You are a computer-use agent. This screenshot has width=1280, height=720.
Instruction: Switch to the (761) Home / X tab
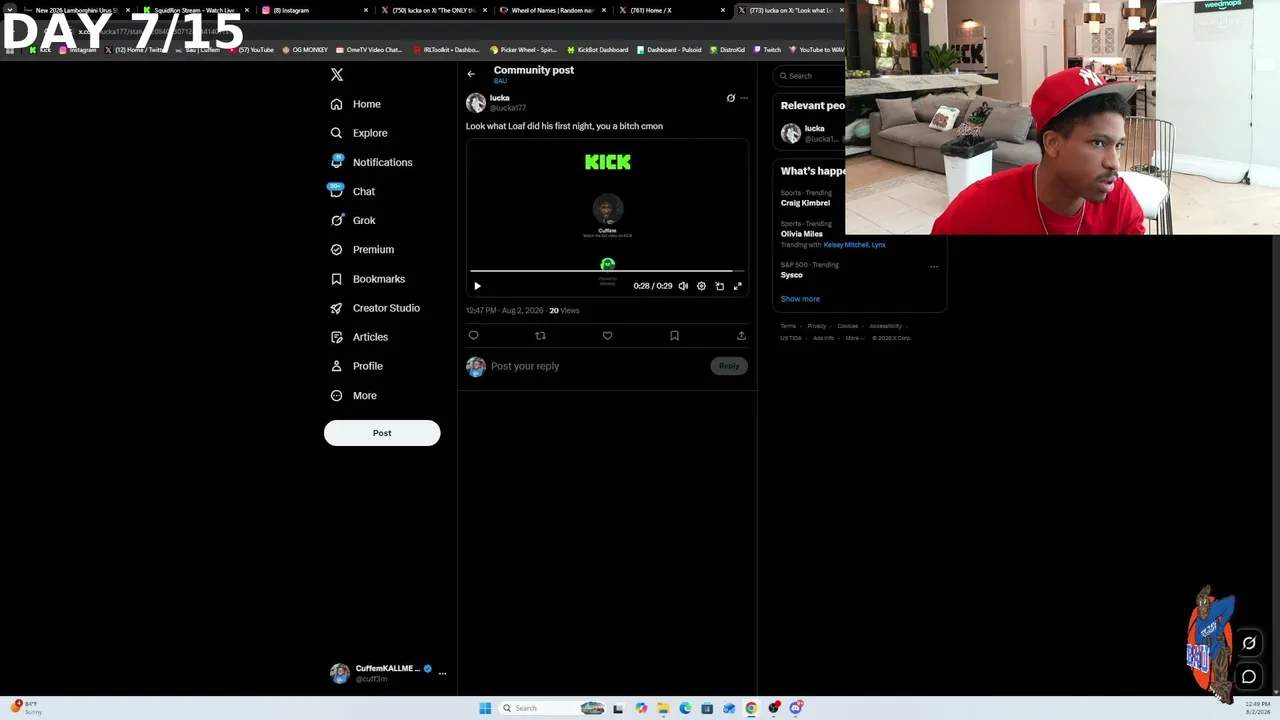point(673,10)
